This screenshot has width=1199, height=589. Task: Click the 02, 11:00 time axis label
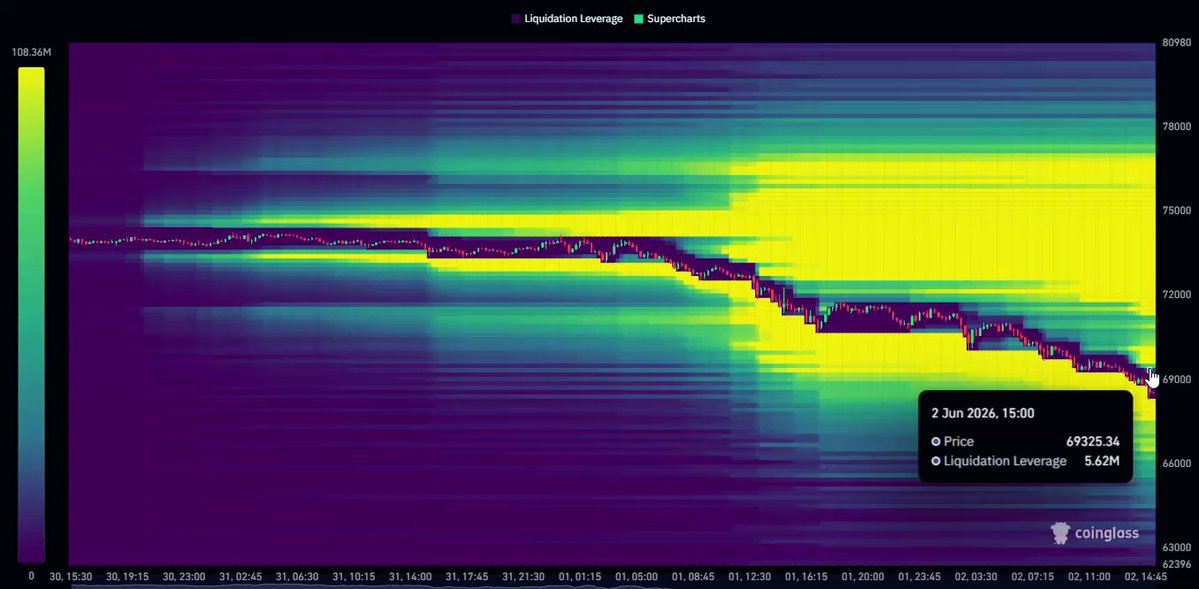[x=1089, y=577]
